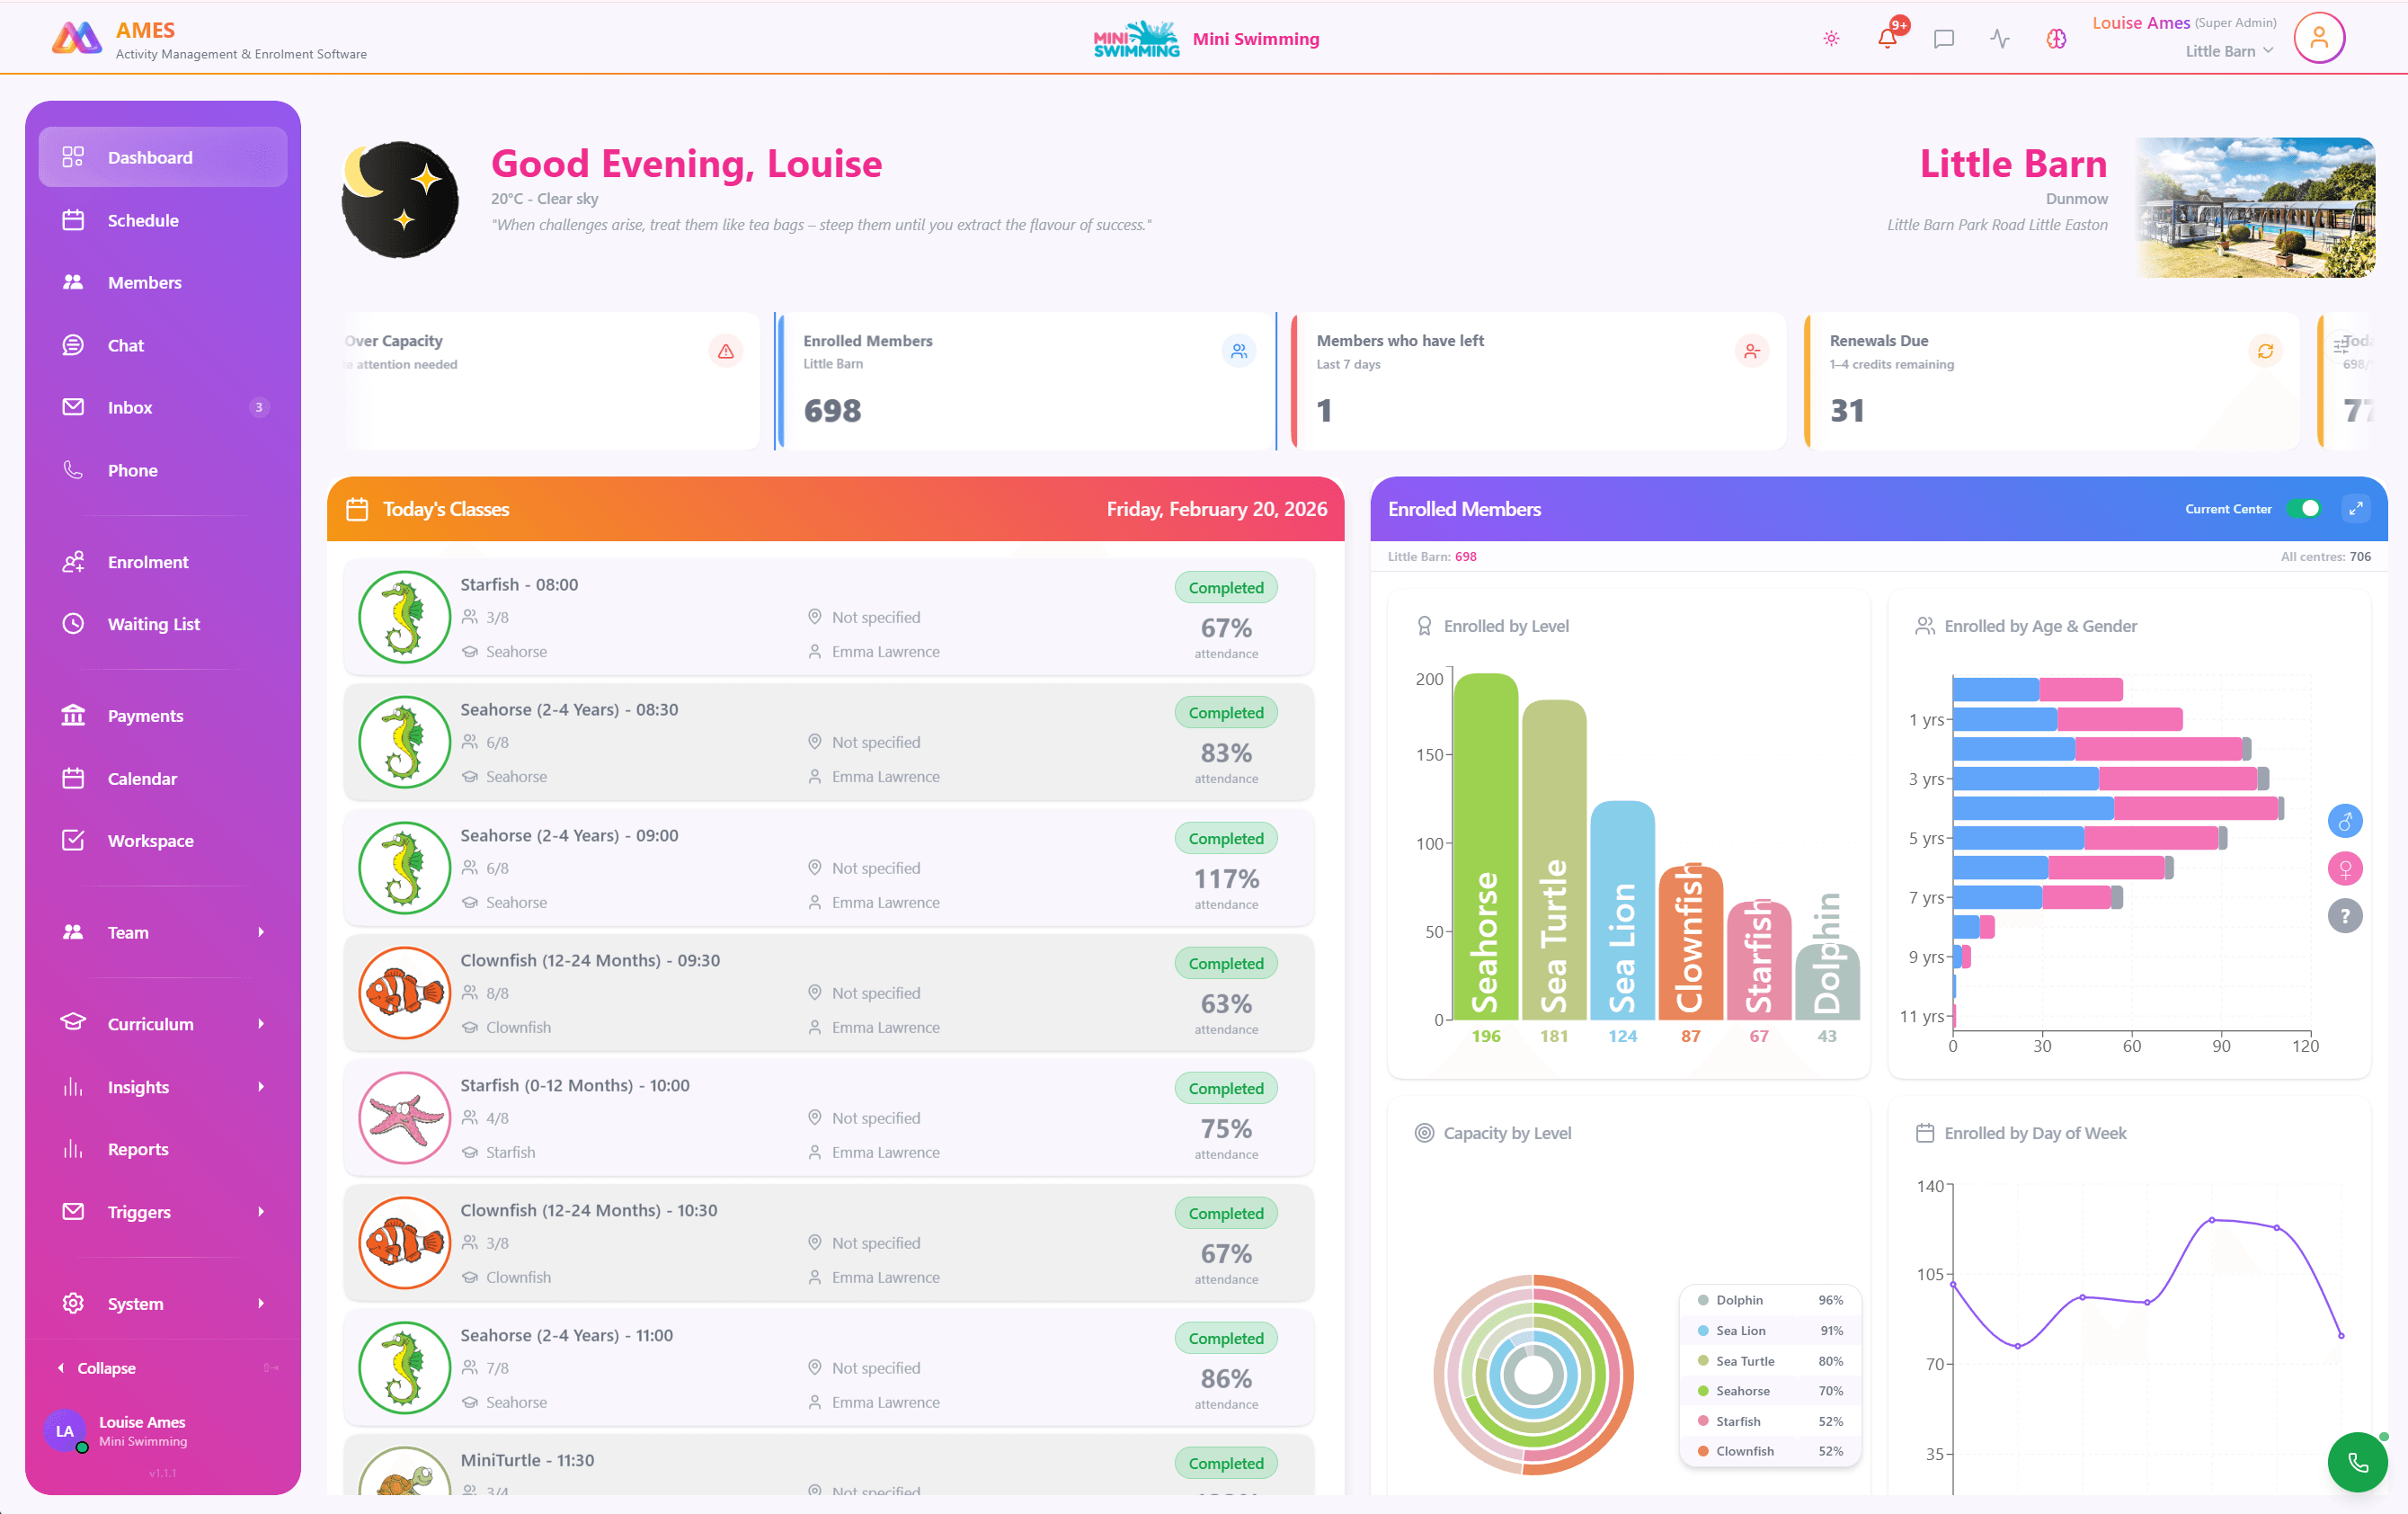Click the brain AI icon in header
Image resolution: width=2408 pixels, height=1514 pixels.
[2056, 39]
